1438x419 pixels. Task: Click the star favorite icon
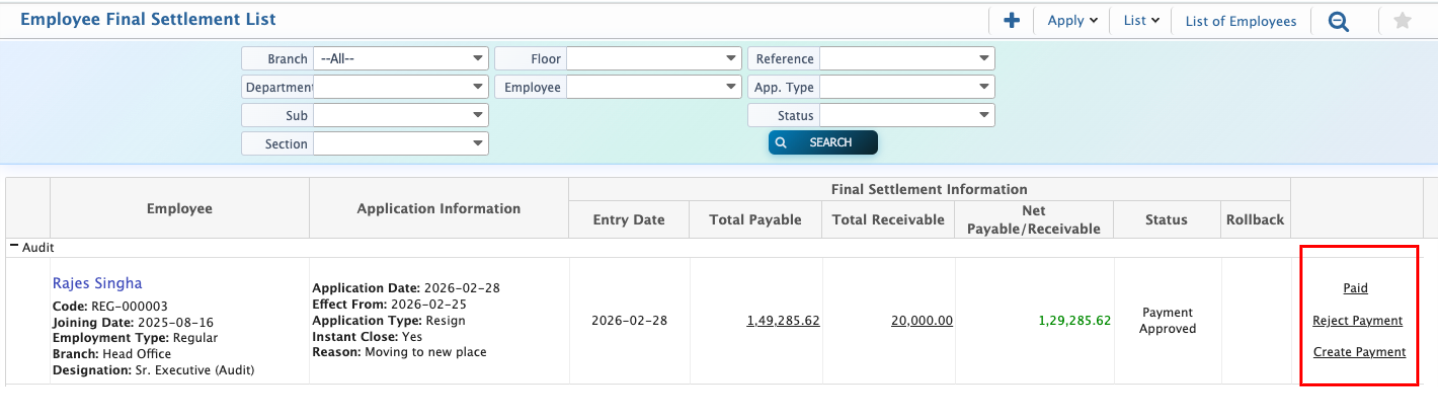tap(1402, 21)
